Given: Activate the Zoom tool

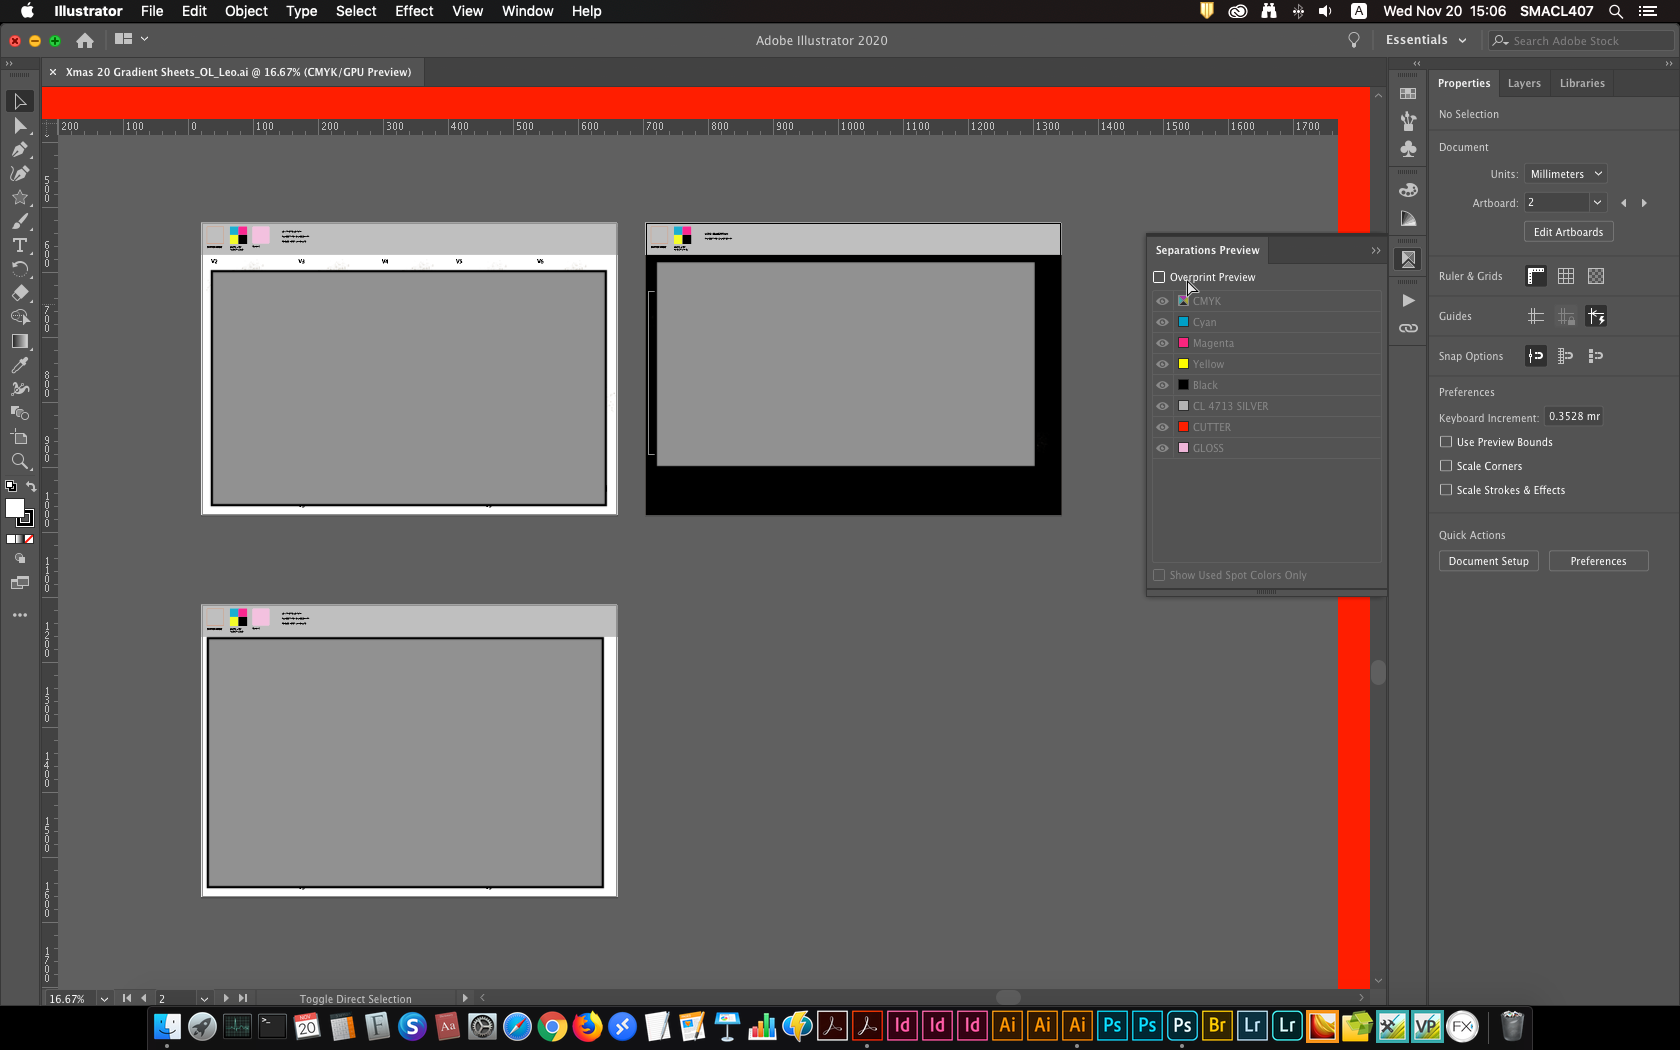Looking at the screenshot, I should pos(20,461).
